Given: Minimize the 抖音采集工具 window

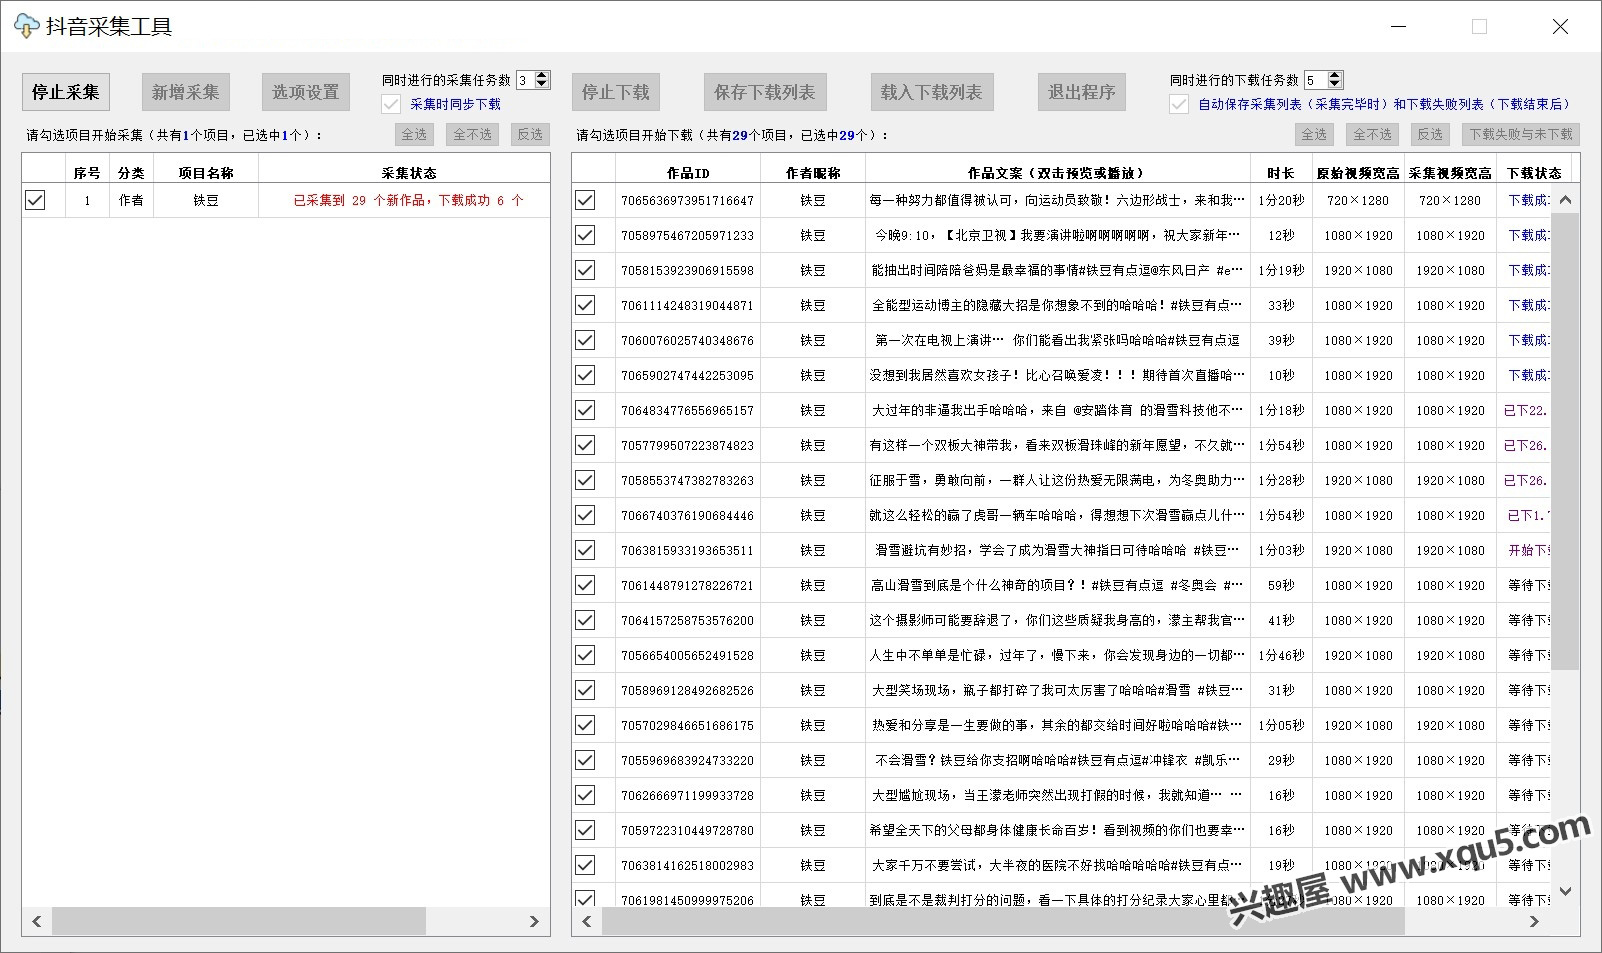Looking at the screenshot, I should tap(1399, 27).
